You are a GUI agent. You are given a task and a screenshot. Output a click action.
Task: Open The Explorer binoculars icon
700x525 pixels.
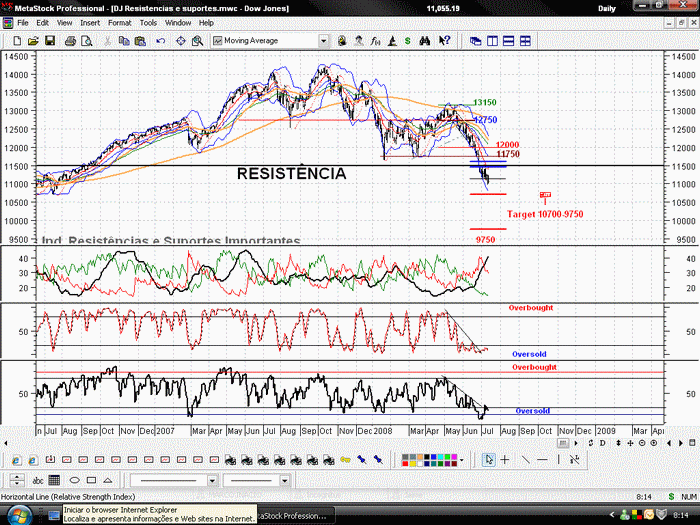425,41
